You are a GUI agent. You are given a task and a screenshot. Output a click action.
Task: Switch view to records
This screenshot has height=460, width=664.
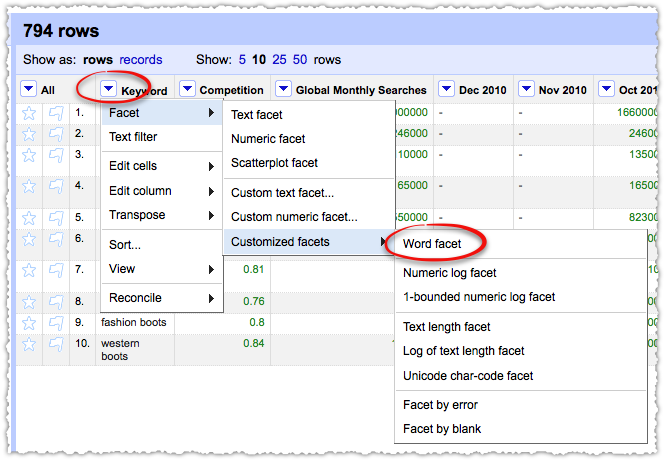(141, 60)
